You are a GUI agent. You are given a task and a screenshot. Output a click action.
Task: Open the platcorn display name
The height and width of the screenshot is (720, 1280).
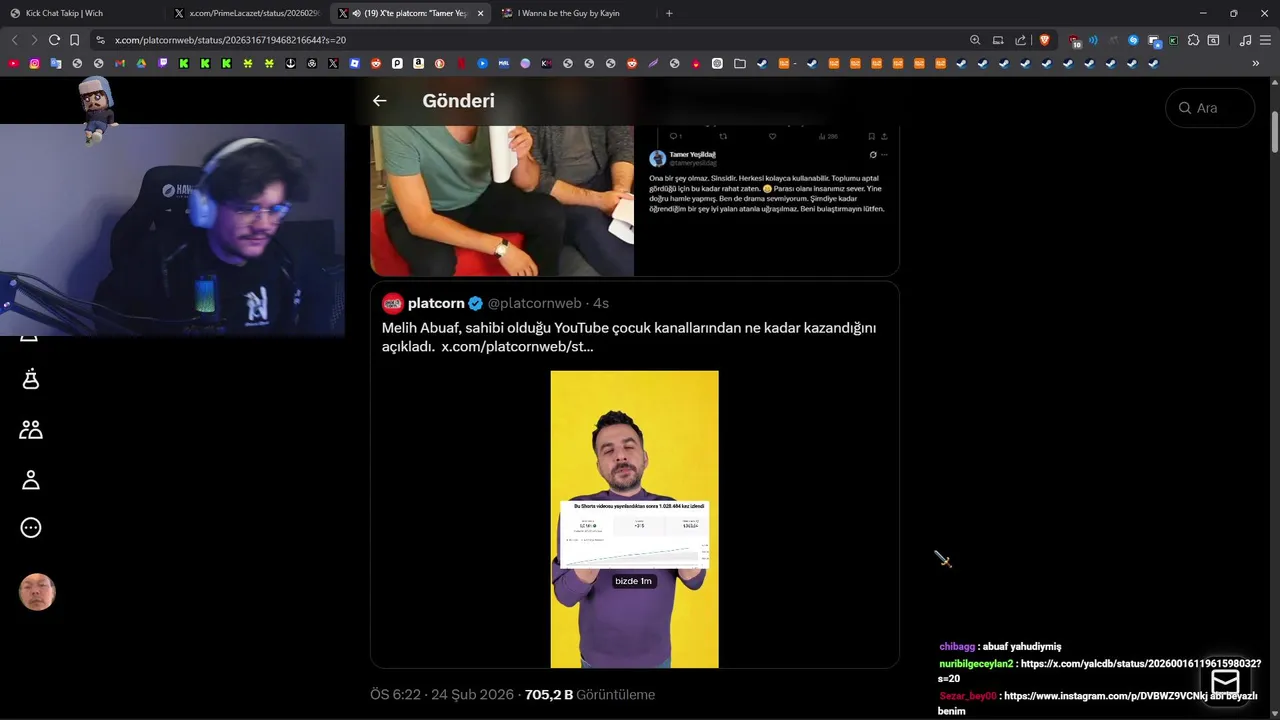tap(436, 303)
